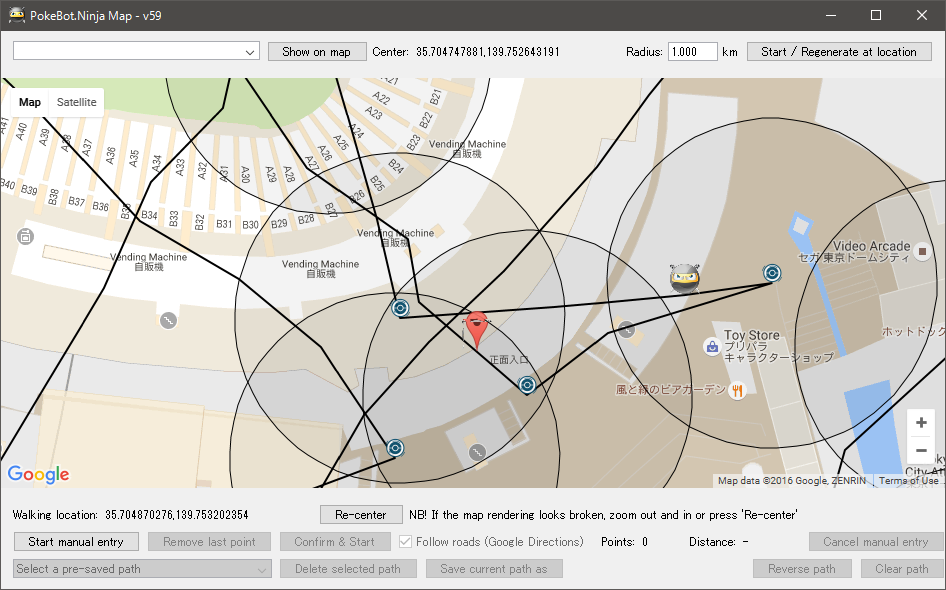Zoom out the map with minus button
Image resolution: width=946 pixels, height=590 pixels.
(921, 451)
